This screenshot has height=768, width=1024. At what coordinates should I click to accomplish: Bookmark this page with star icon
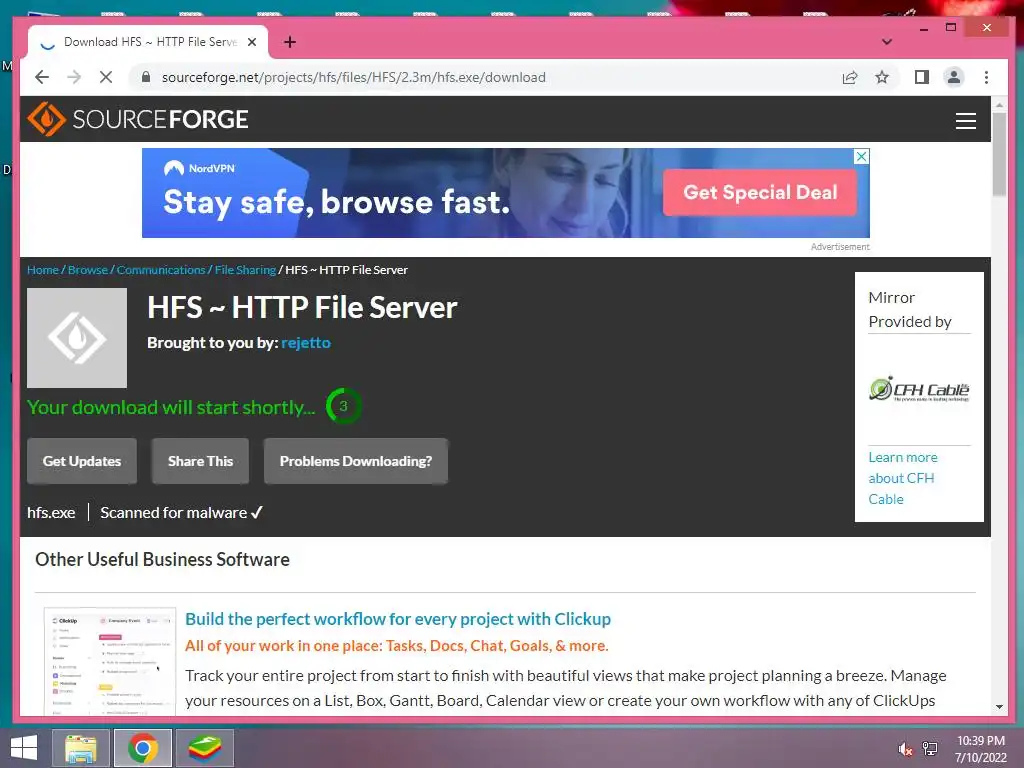pyautogui.click(x=882, y=78)
